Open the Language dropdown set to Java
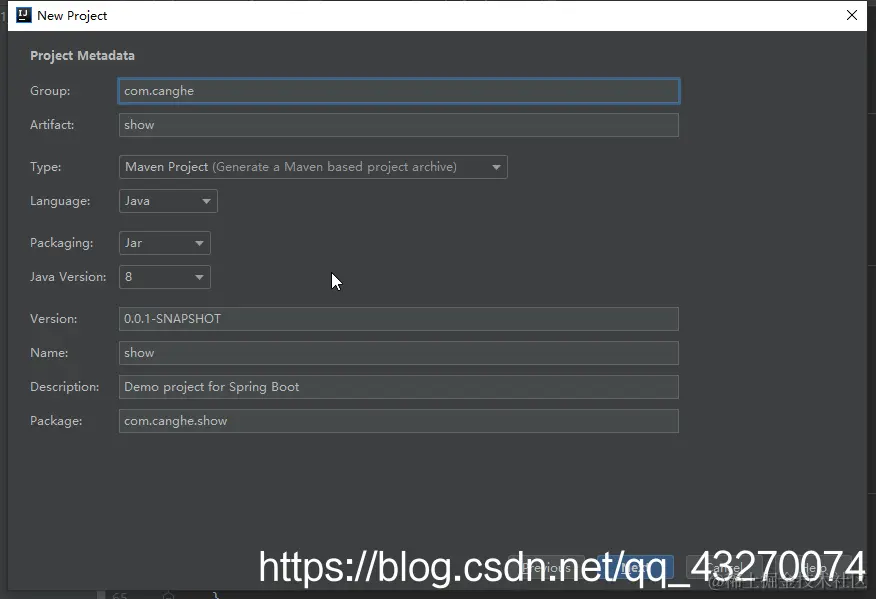The height and width of the screenshot is (599, 876). (x=168, y=201)
